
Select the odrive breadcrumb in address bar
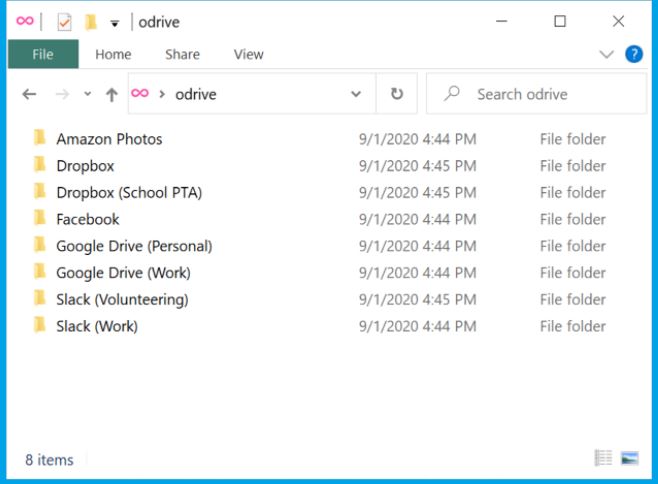click(196, 94)
